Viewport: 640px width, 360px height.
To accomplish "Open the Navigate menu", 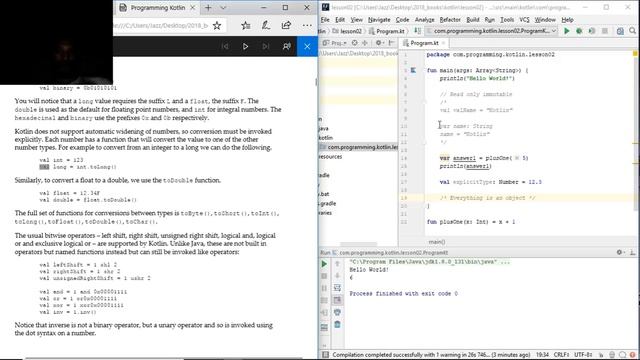I will (x=379, y=20).
